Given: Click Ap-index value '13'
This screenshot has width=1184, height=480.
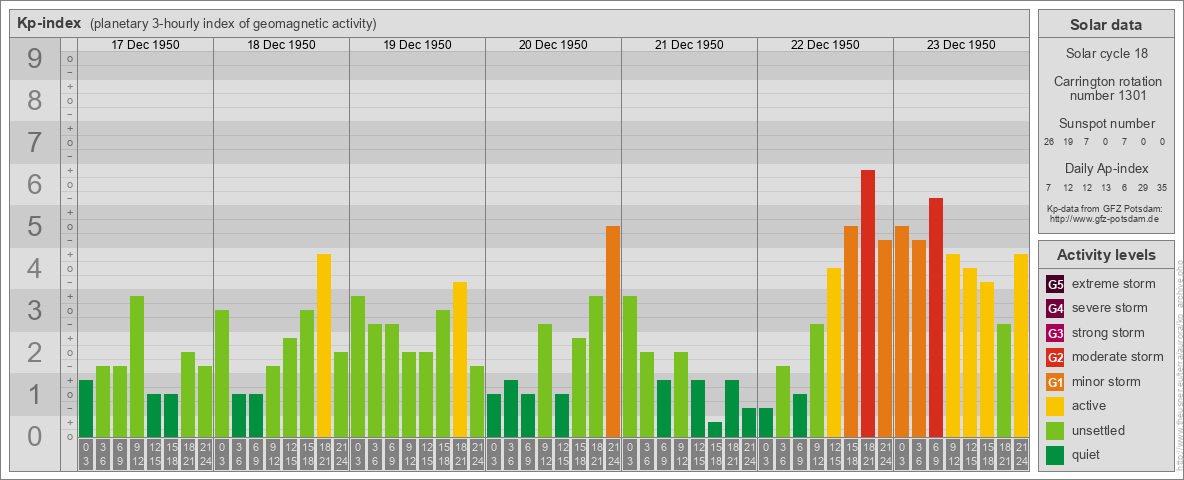Looking at the screenshot, I should click(1105, 187).
